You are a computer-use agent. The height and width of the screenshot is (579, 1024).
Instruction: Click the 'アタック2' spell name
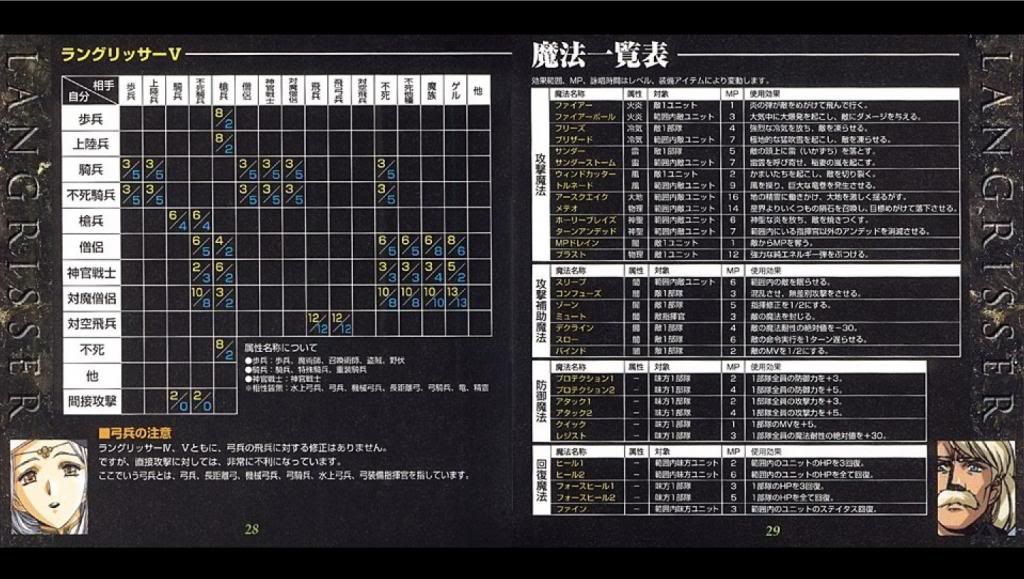(x=573, y=413)
